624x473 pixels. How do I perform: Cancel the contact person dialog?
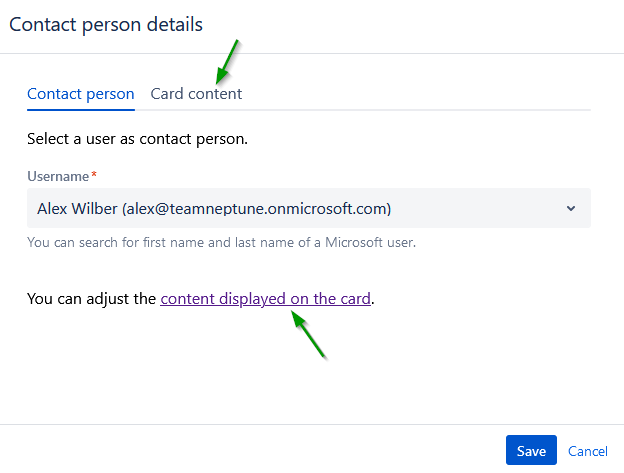pos(588,451)
